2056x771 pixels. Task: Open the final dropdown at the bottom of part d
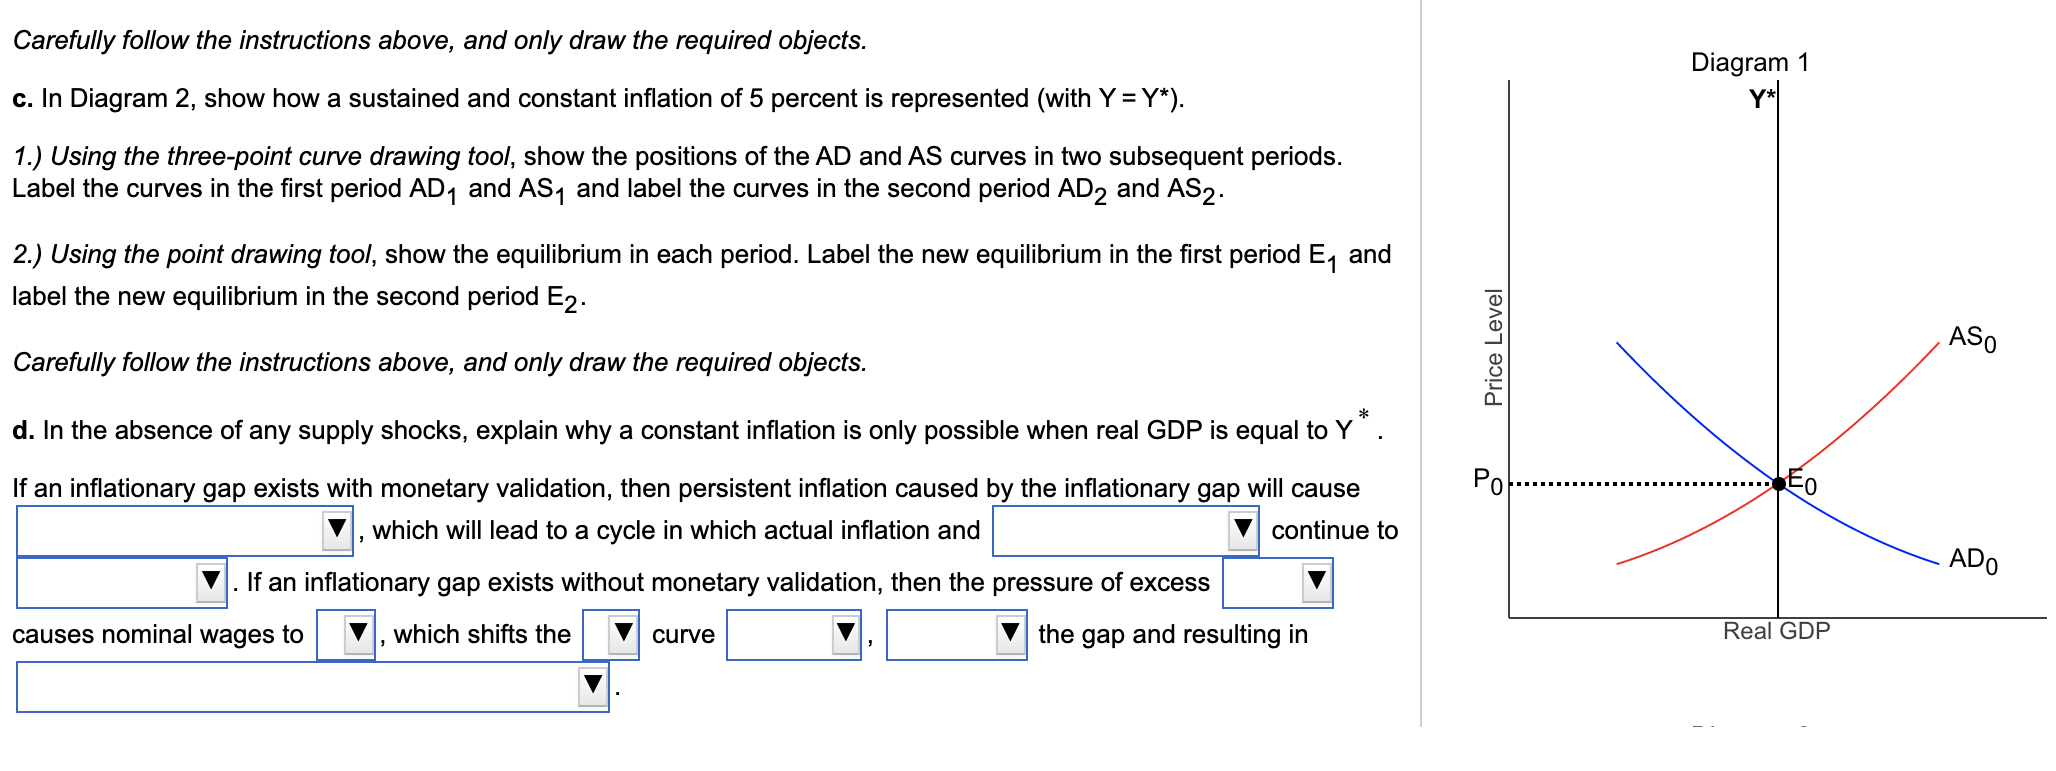click(592, 683)
